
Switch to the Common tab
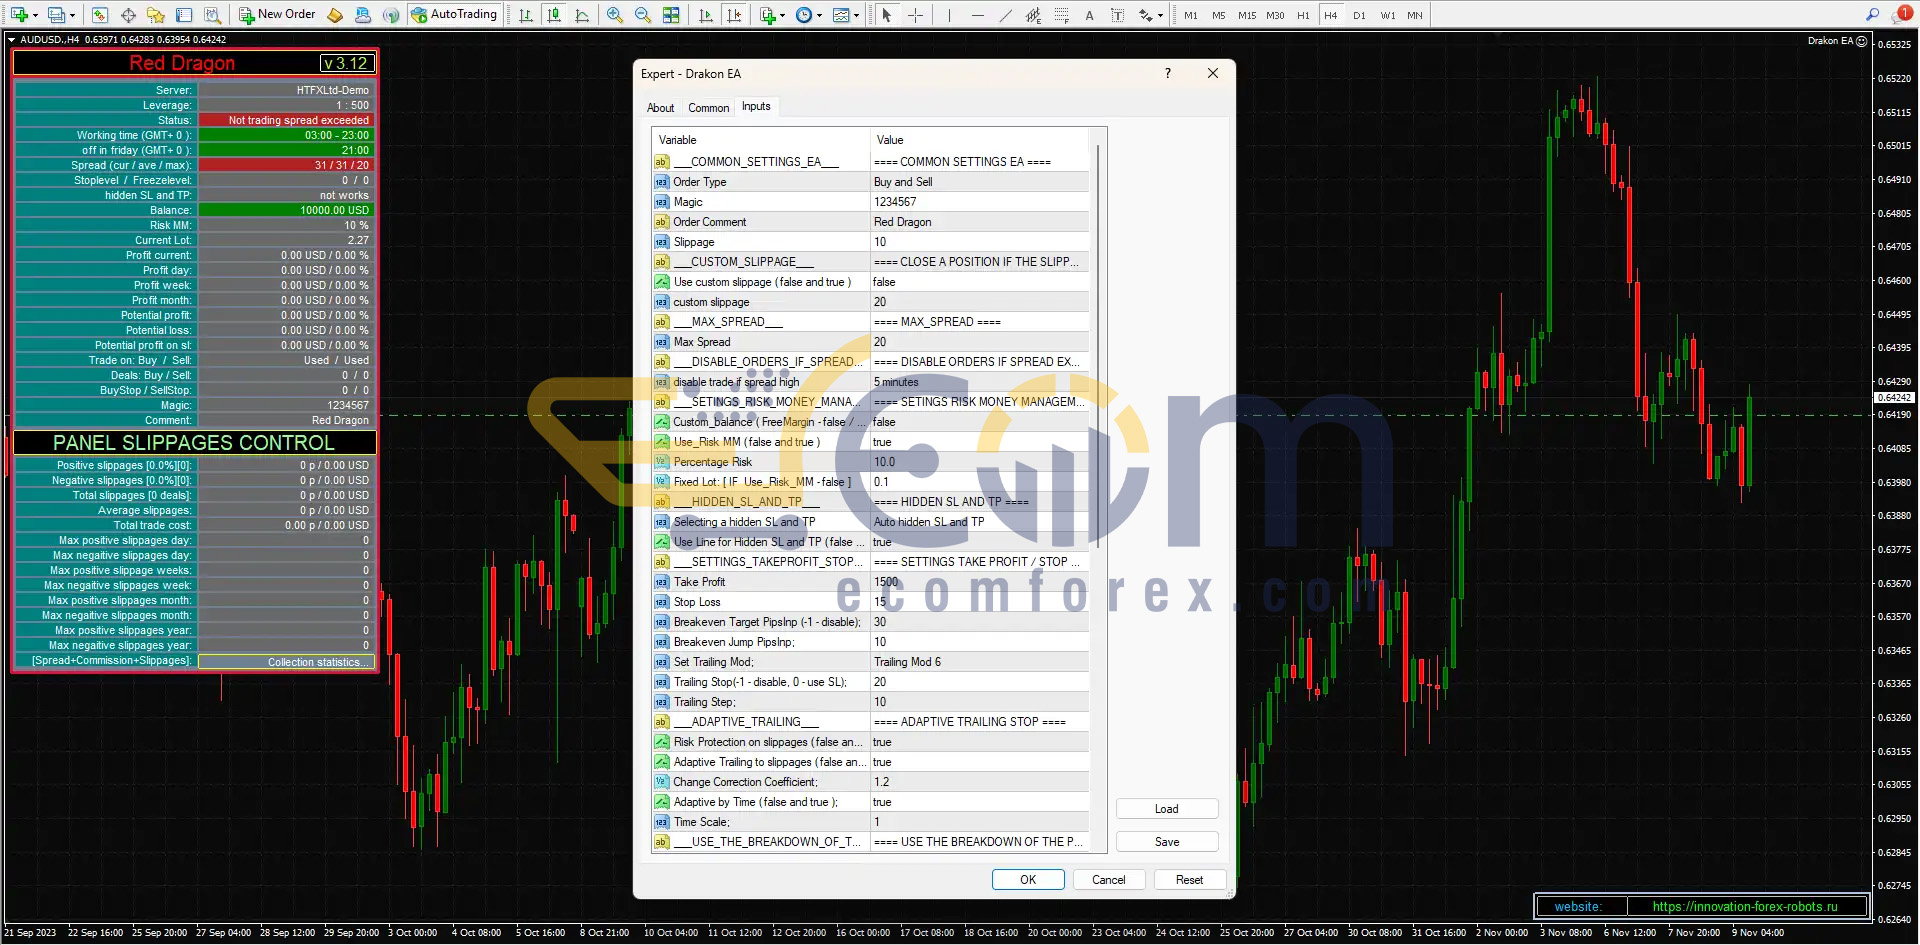click(x=708, y=108)
